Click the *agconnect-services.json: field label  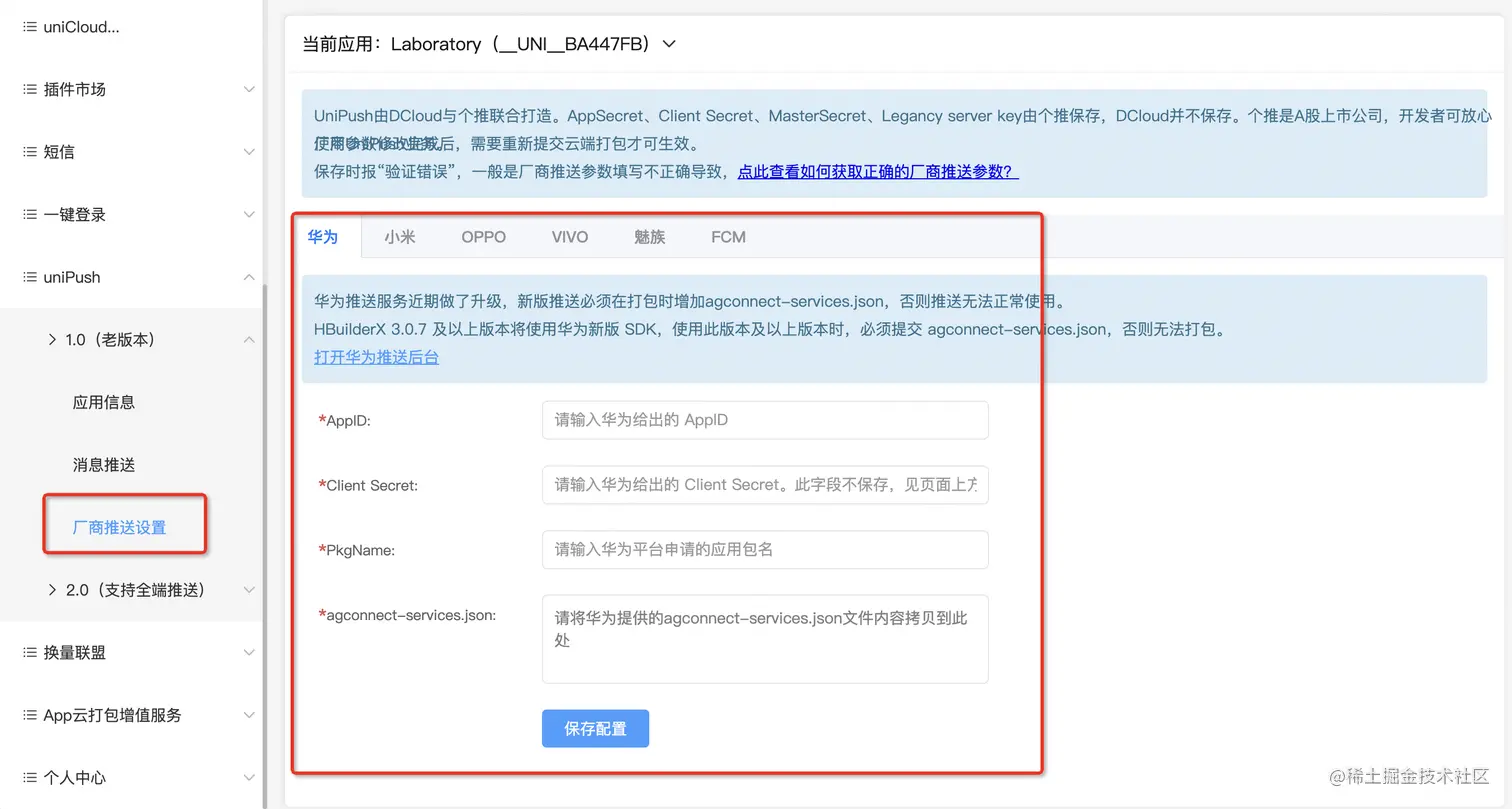(x=407, y=615)
